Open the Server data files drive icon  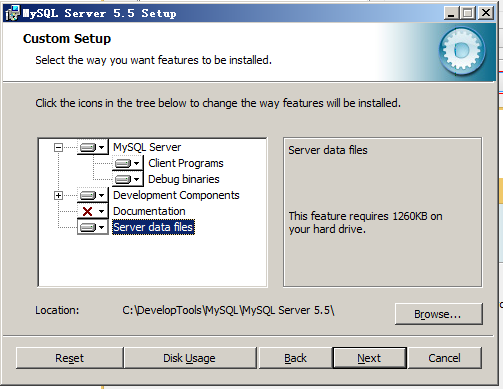(93, 227)
